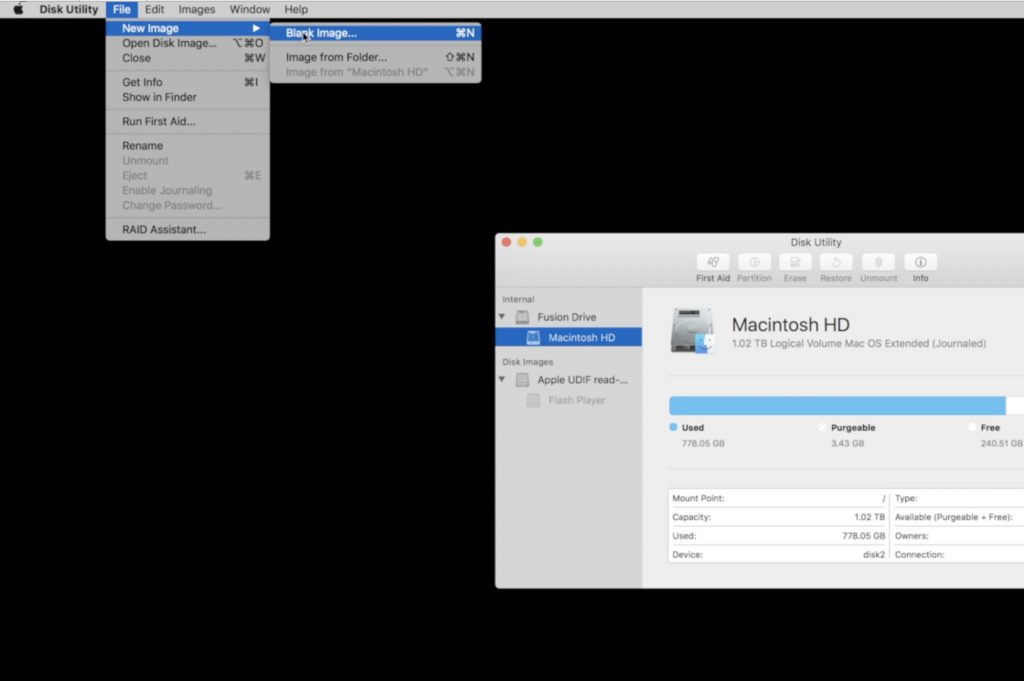Select Run First Aid… menu item

187,121
